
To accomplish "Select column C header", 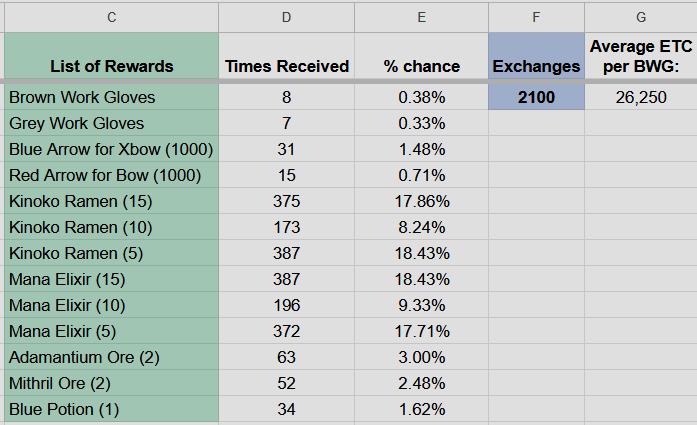I will 111,16.
